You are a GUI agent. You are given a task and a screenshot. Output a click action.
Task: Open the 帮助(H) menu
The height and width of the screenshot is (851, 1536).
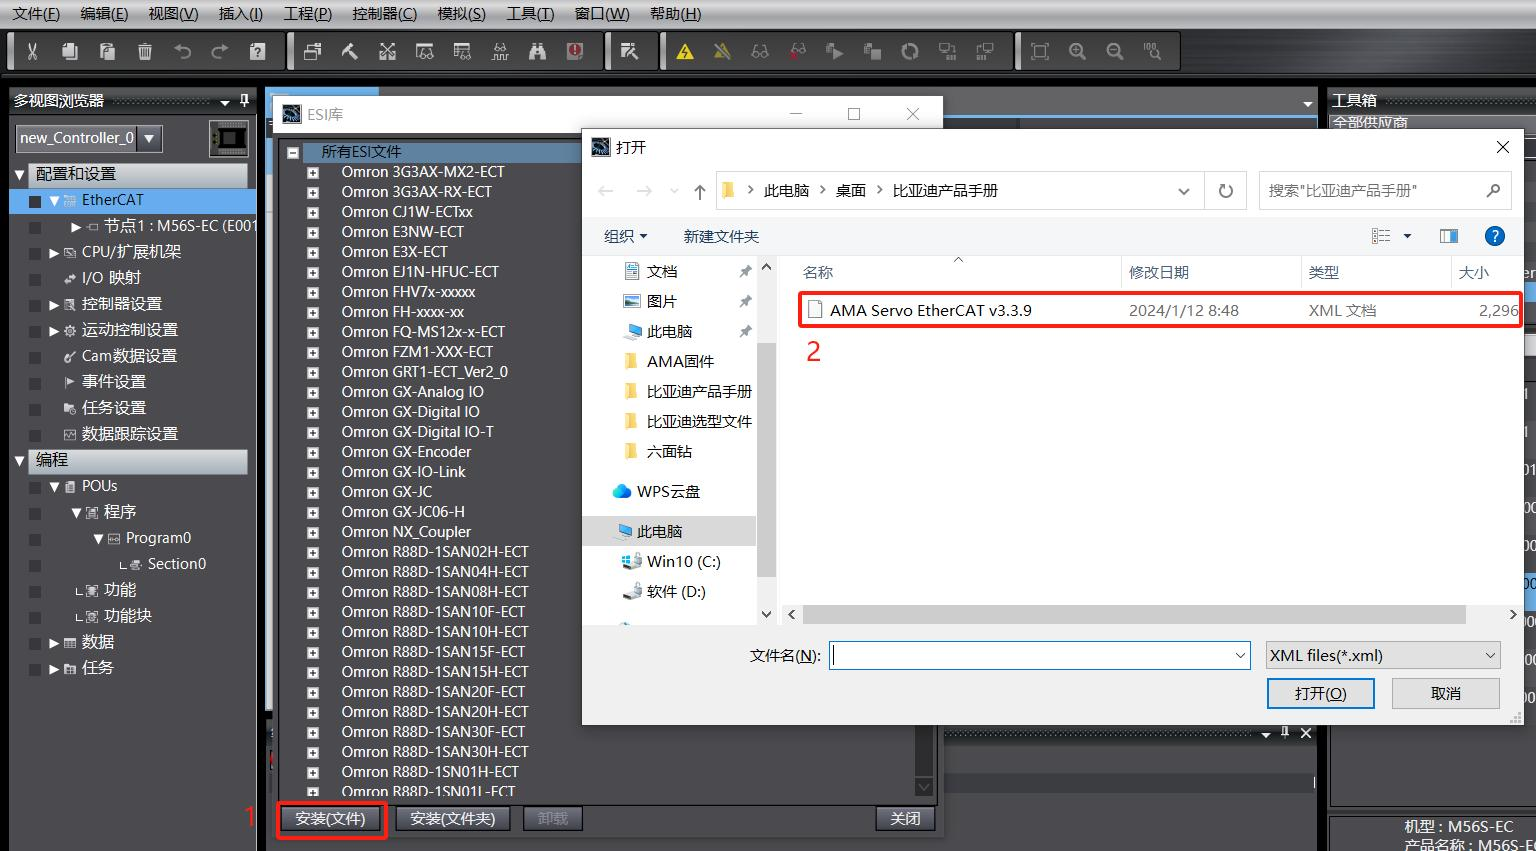[x=676, y=14]
